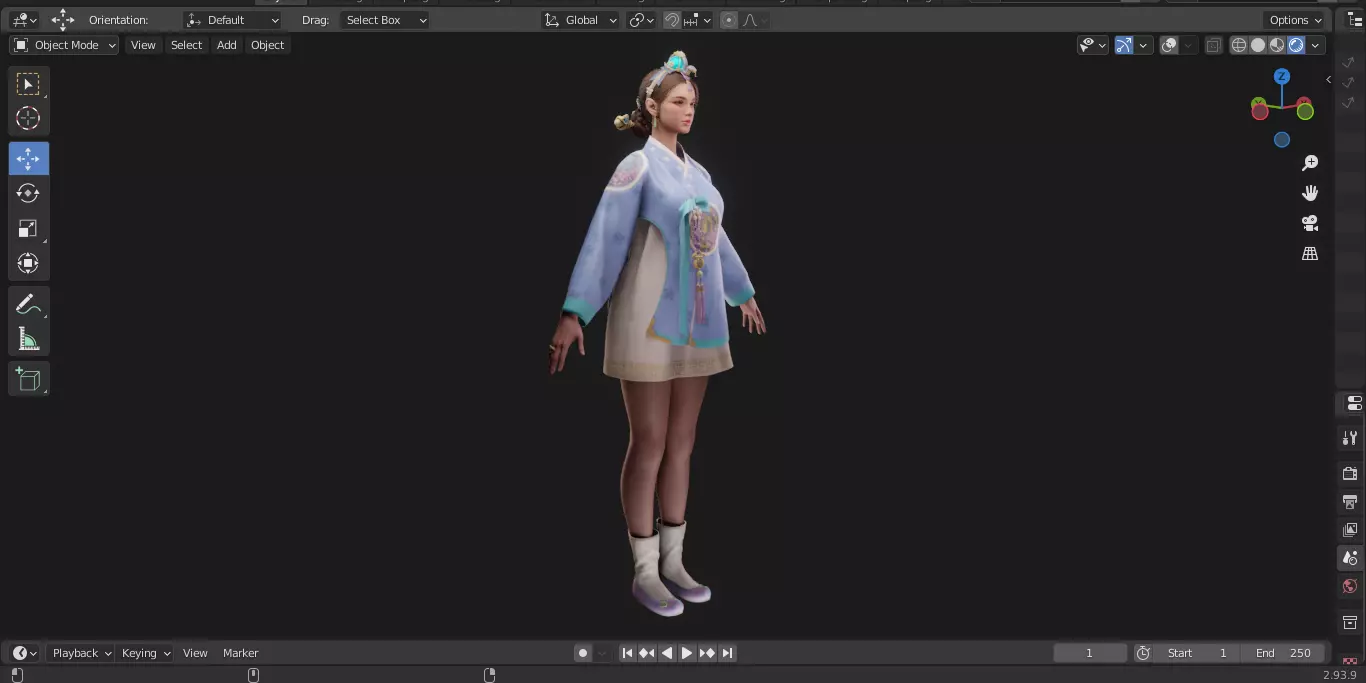Jump to the next keyframe

[707, 653]
